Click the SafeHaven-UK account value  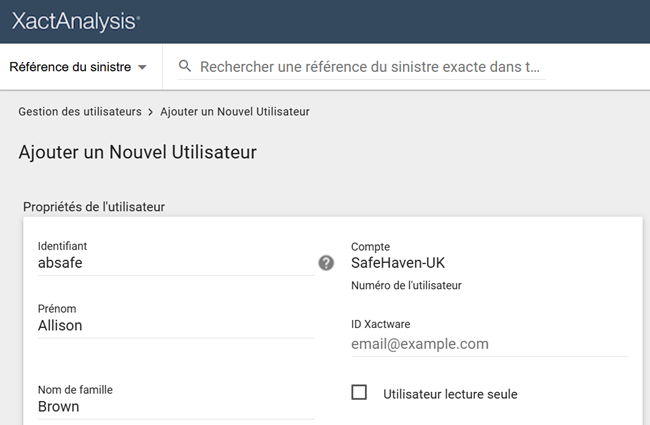398,264
